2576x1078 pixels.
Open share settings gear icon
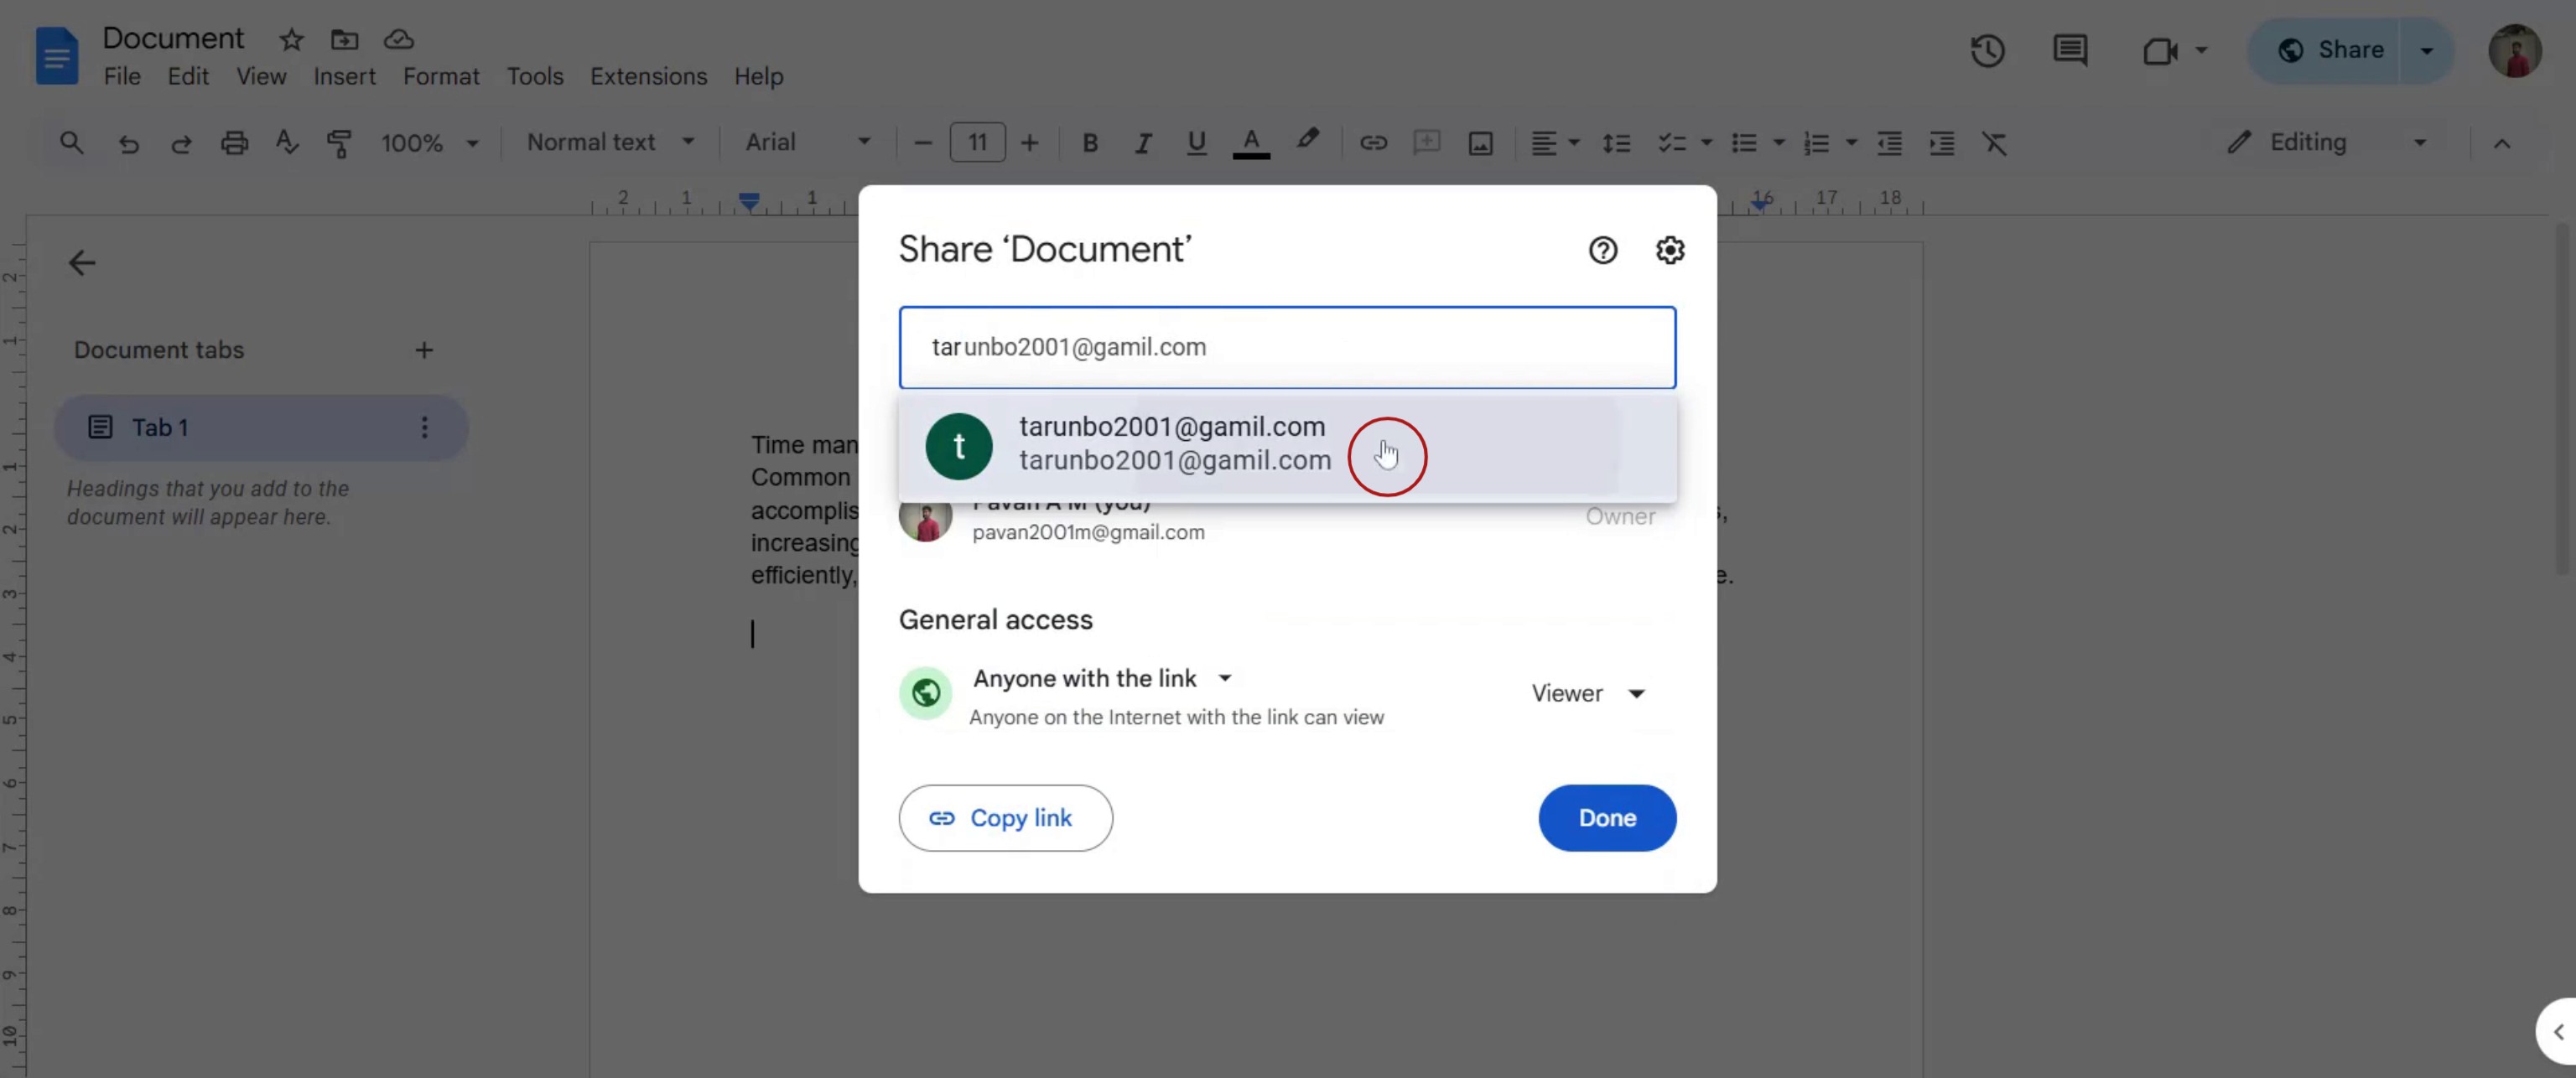click(x=1669, y=250)
